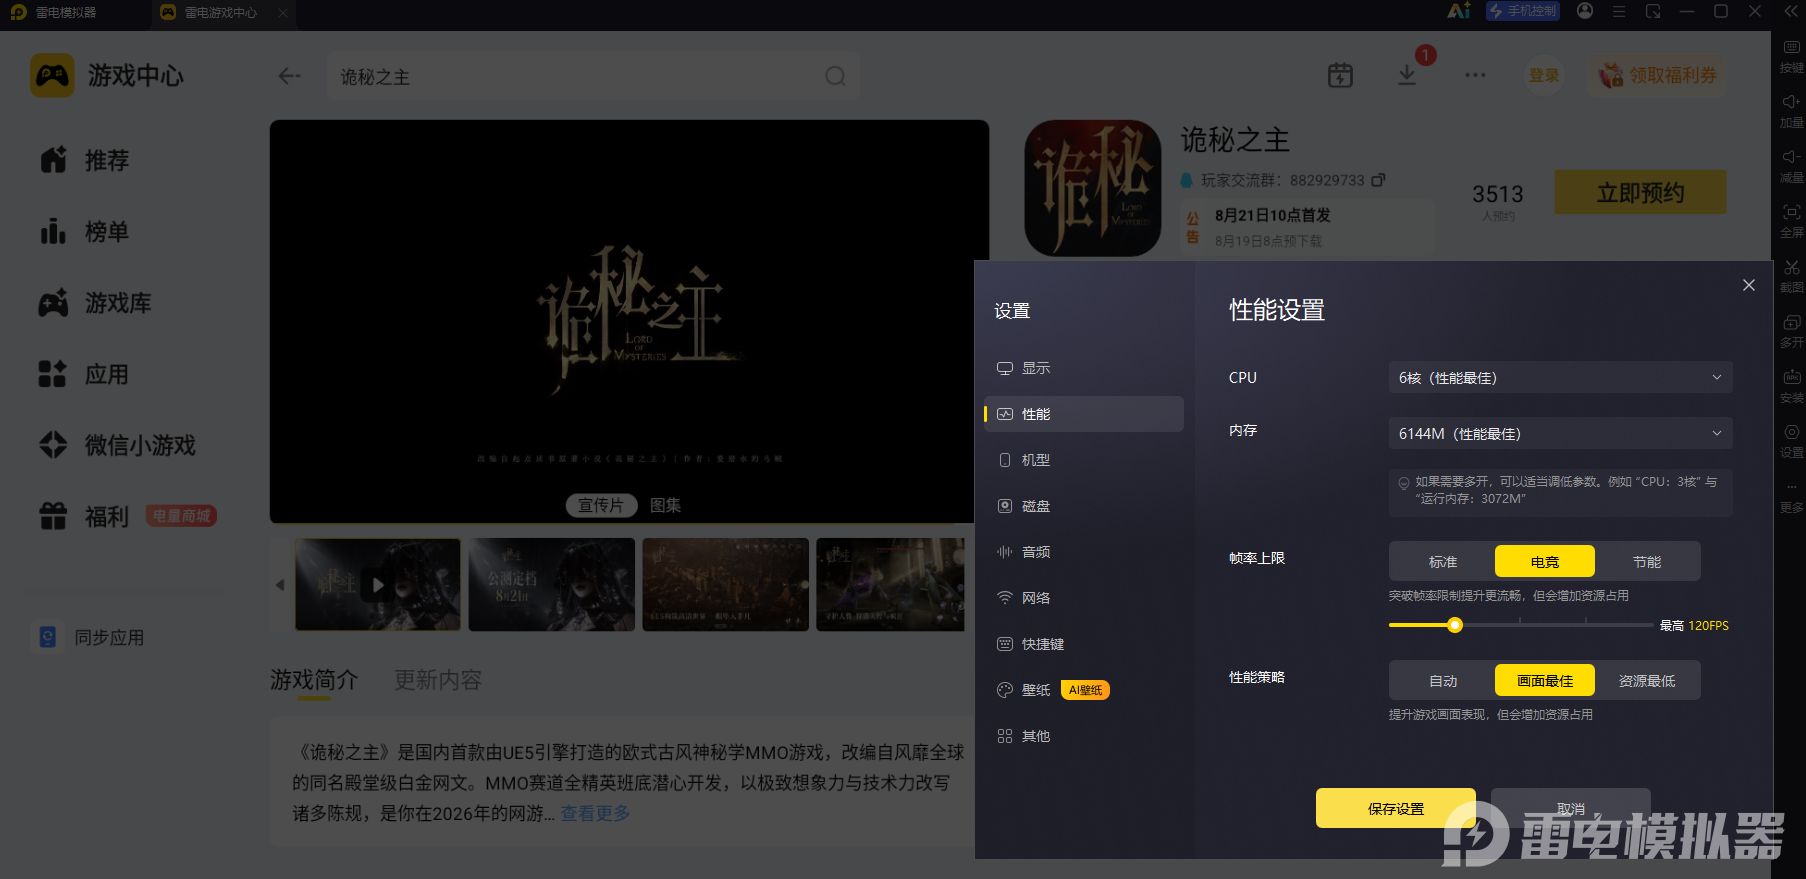Go to 微信小游戏 in game center sidebar
Image resolution: width=1806 pixels, height=879 pixels.
tap(117, 445)
